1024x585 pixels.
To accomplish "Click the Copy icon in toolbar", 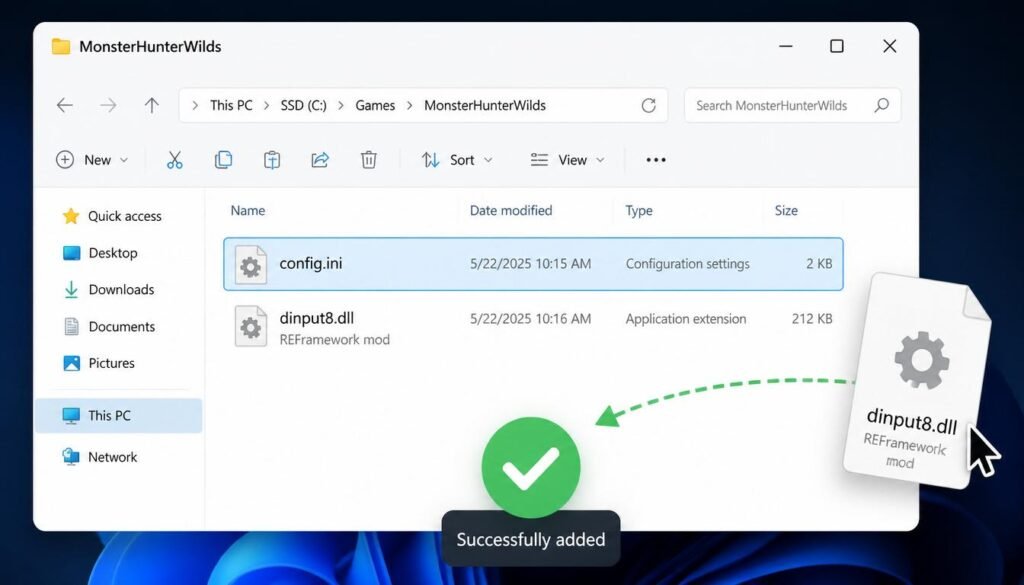I will pyautogui.click(x=223, y=160).
